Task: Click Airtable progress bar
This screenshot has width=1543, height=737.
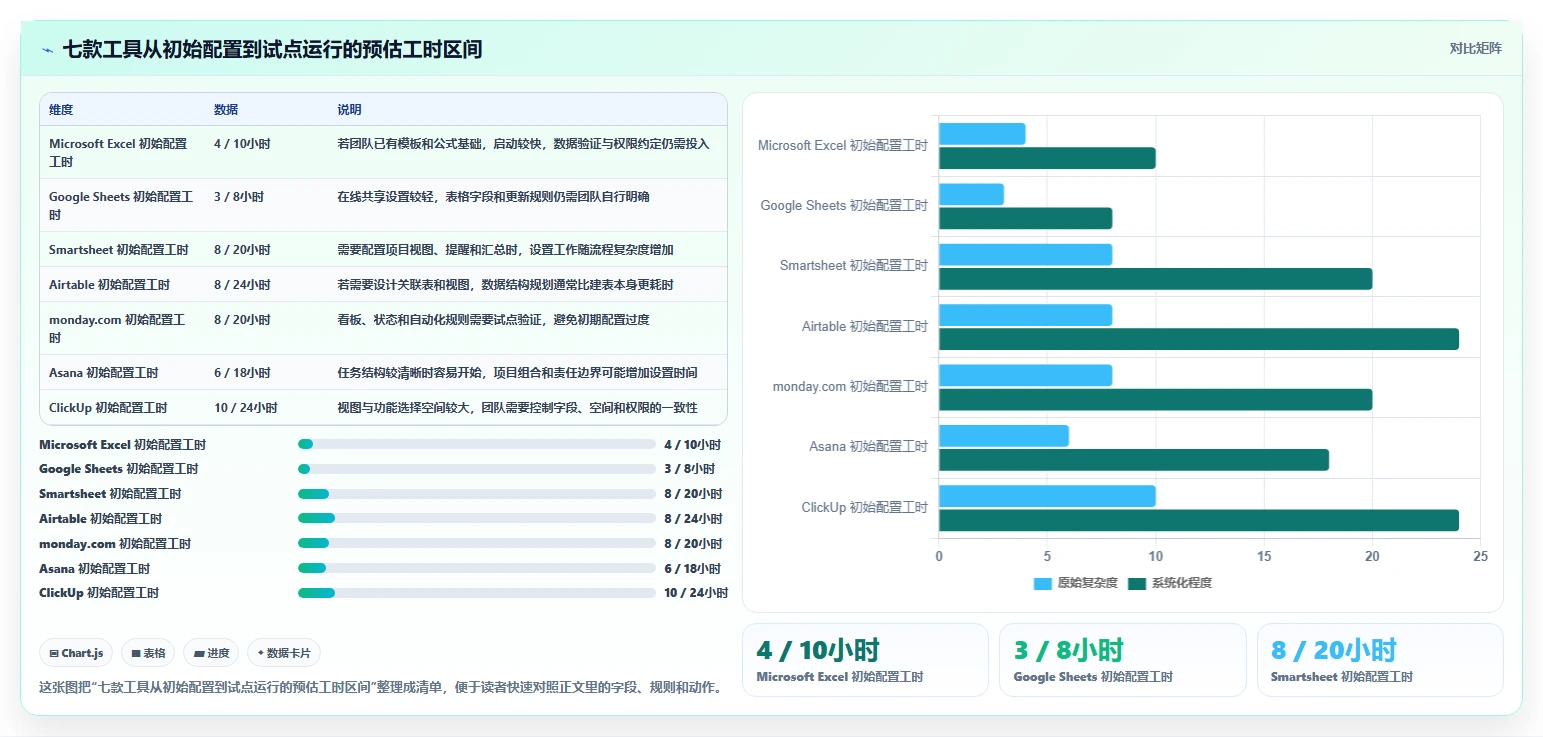Action: coord(477,518)
